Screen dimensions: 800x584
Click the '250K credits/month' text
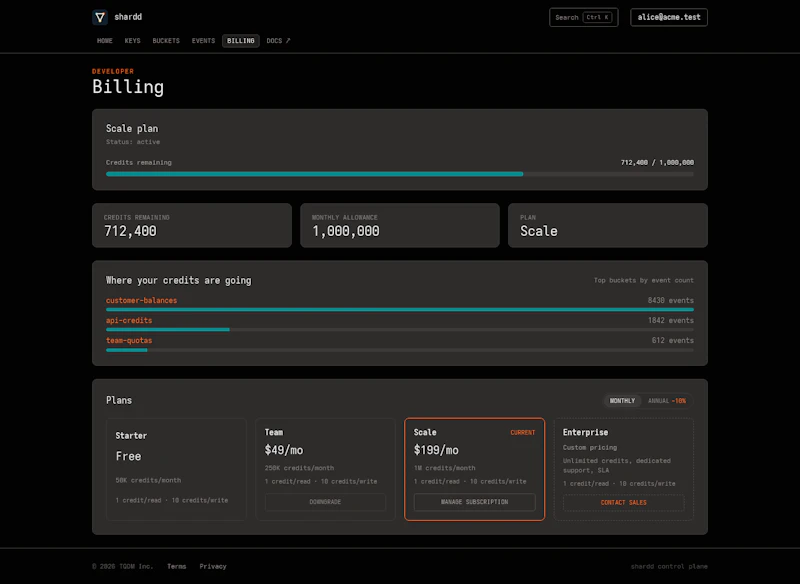coord(299,468)
